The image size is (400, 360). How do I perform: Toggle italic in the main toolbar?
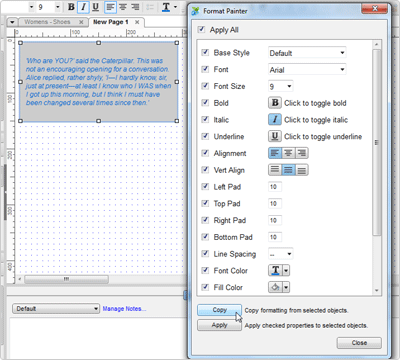[x=83, y=7]
